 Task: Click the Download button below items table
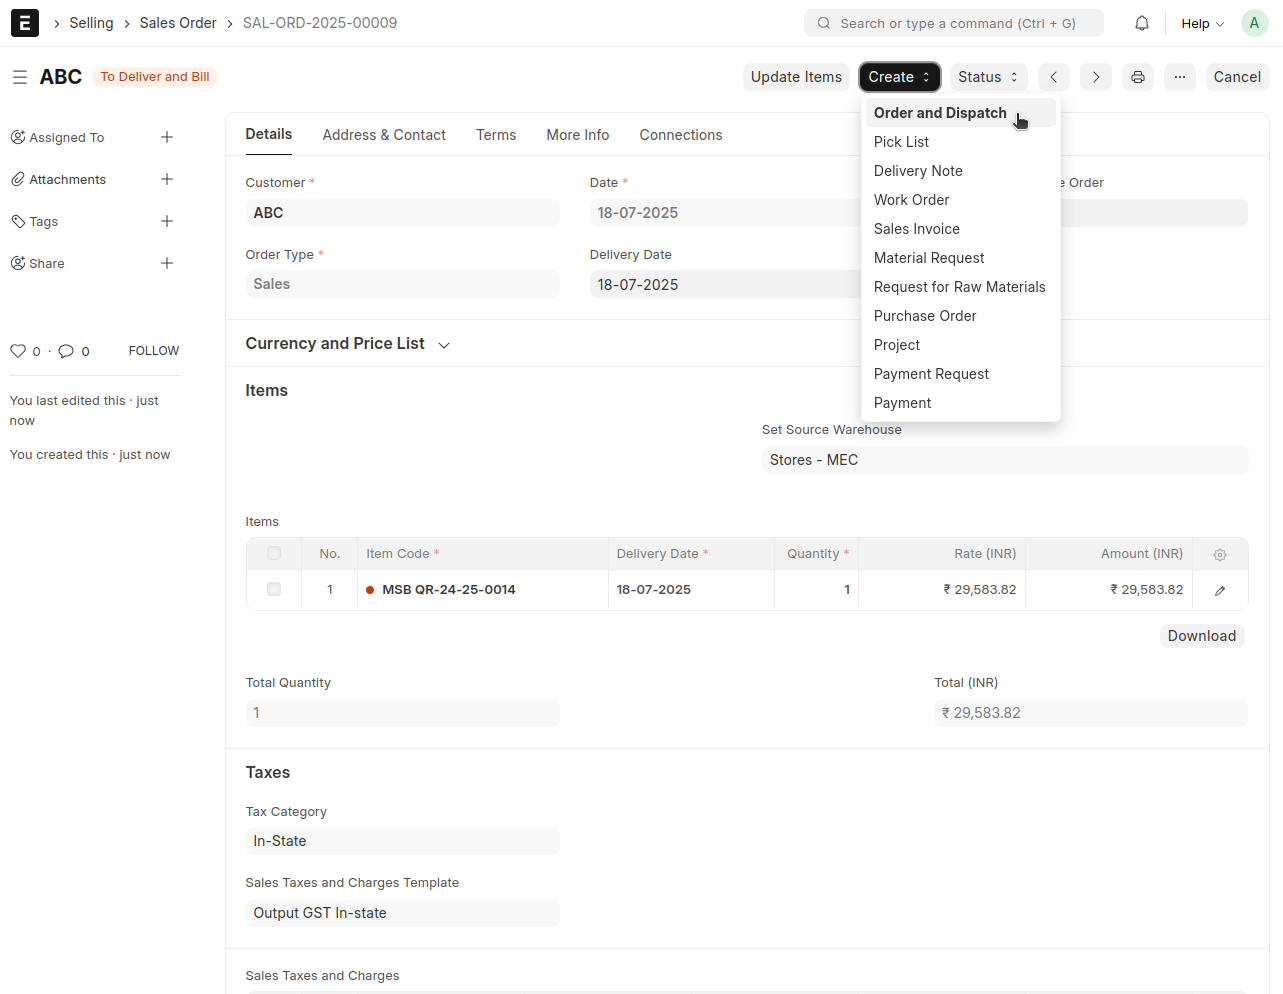tap(1201, 636)
